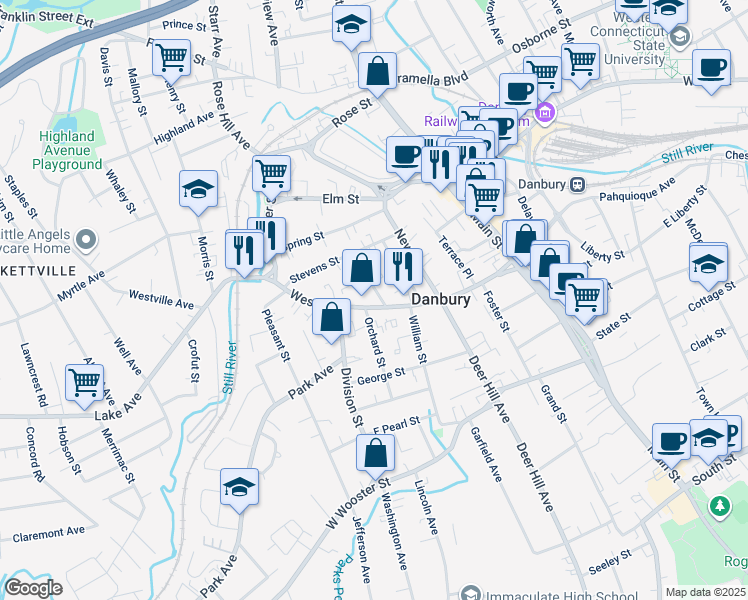Select the shopping cart marker near Lake Ave
This screenshot has width=748, height=600.
(x=85, y=381)
